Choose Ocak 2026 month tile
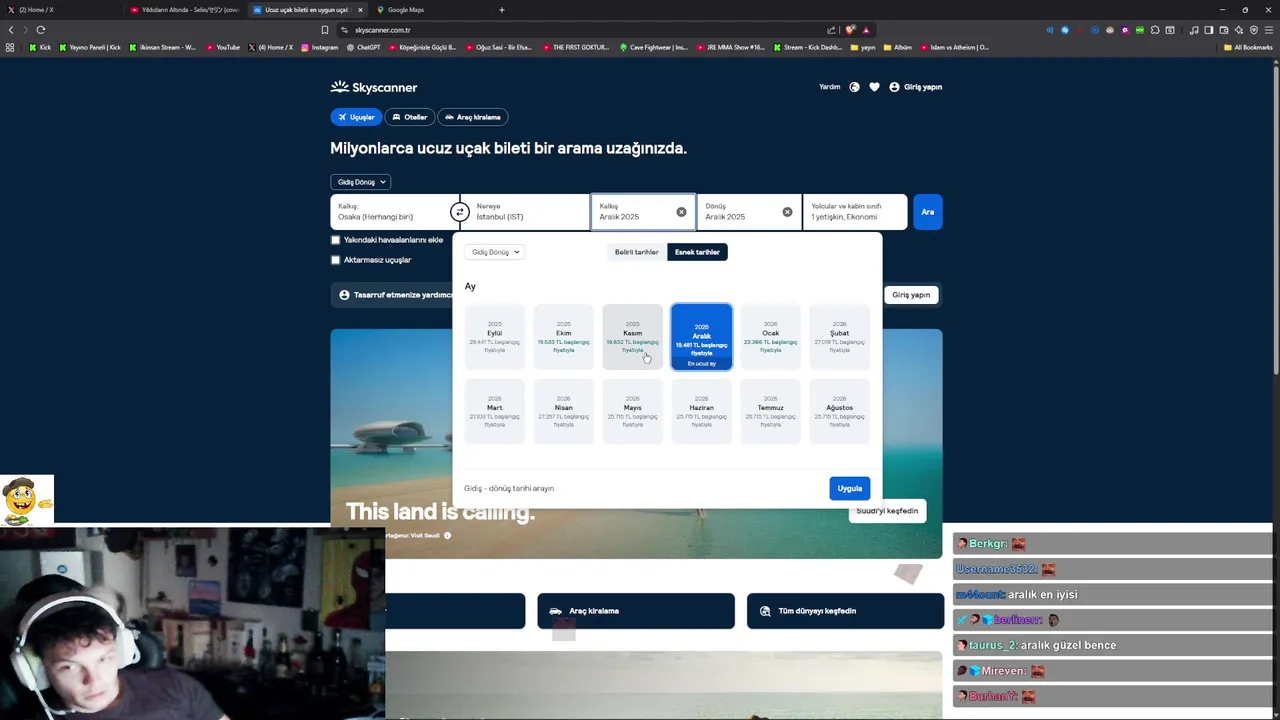 [770, 337]
